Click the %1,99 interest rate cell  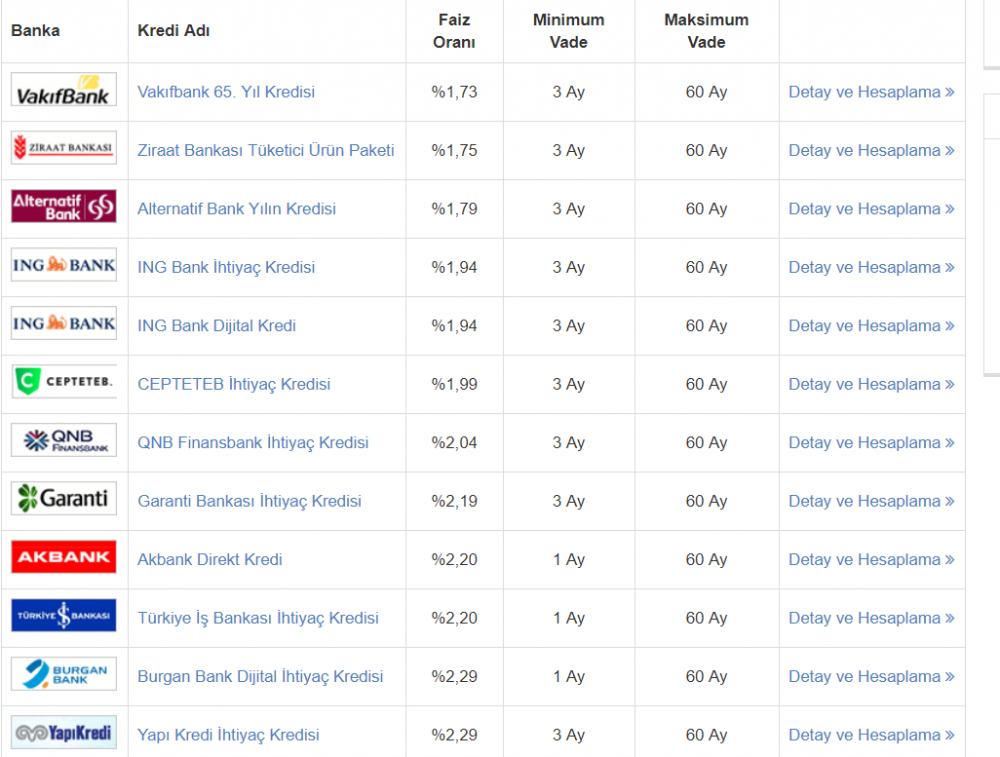(454, 385)
